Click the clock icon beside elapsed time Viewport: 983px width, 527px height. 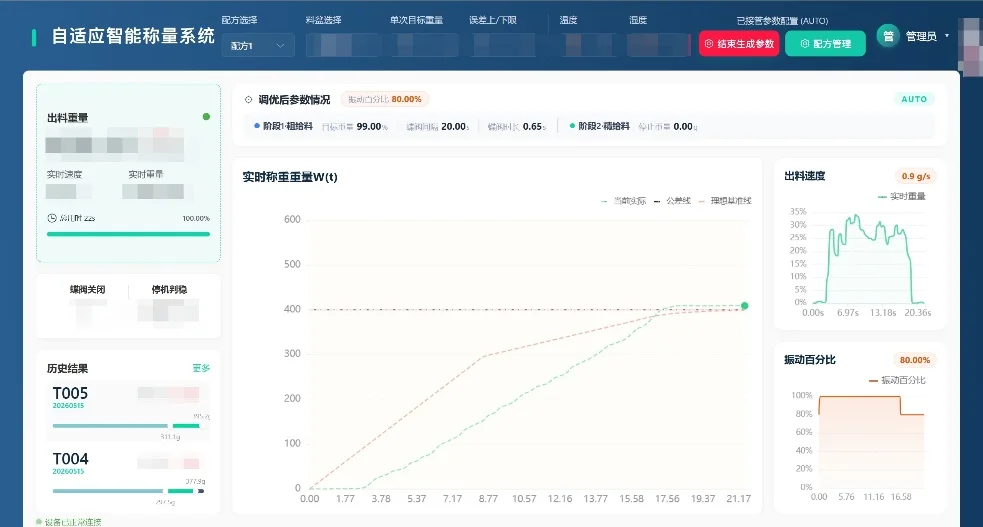point(51,218)
